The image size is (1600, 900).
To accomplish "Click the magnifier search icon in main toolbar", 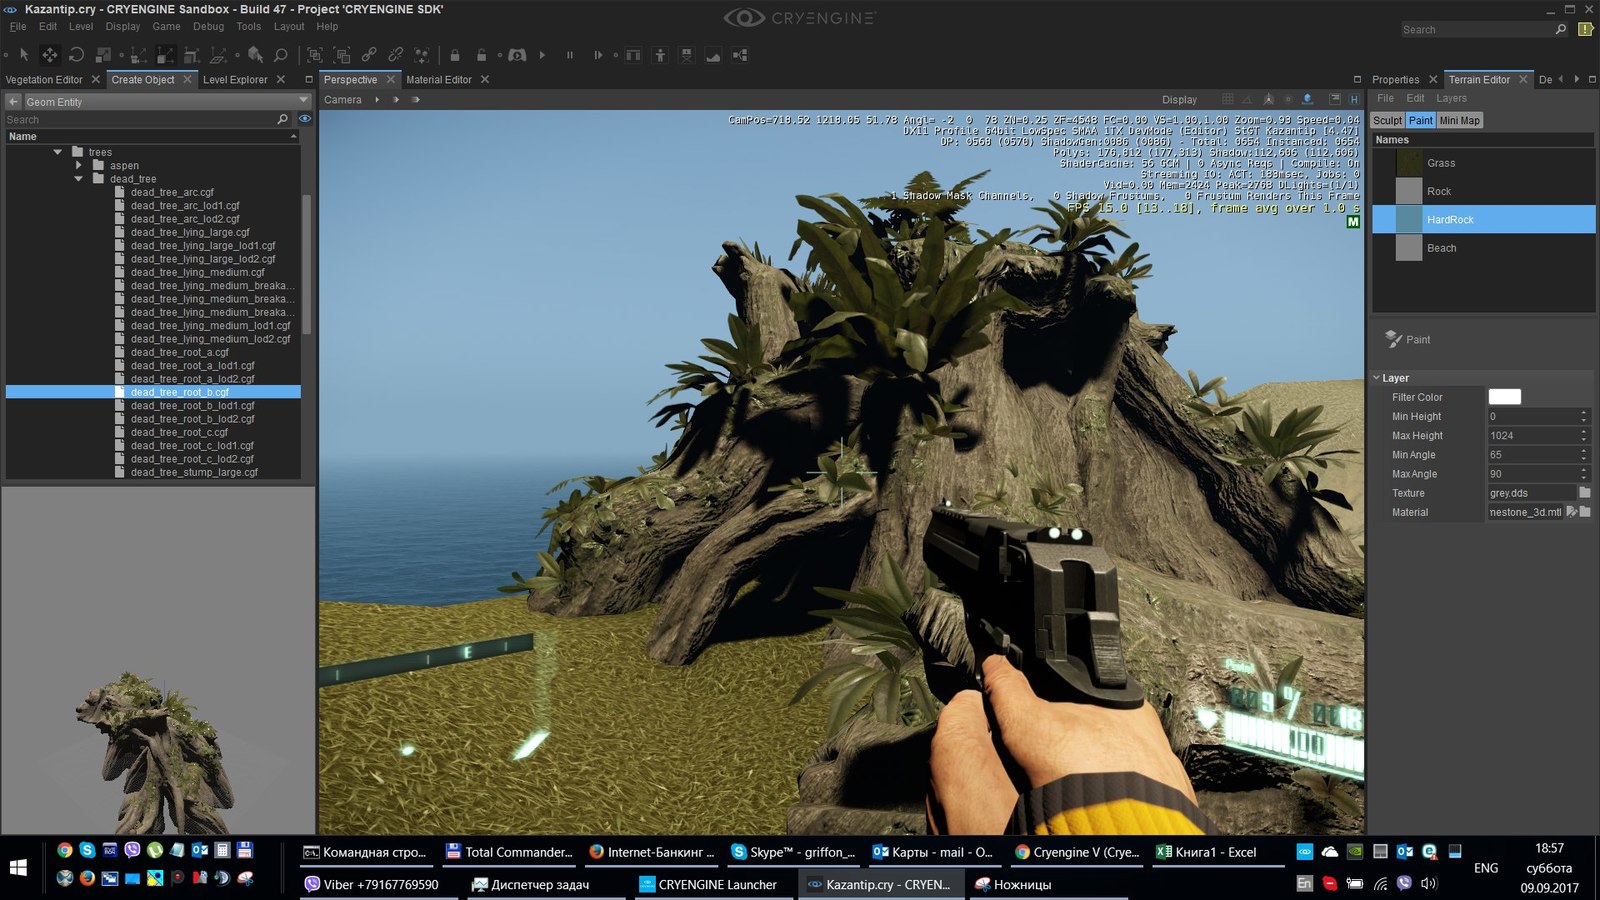I will coord(281,55).
